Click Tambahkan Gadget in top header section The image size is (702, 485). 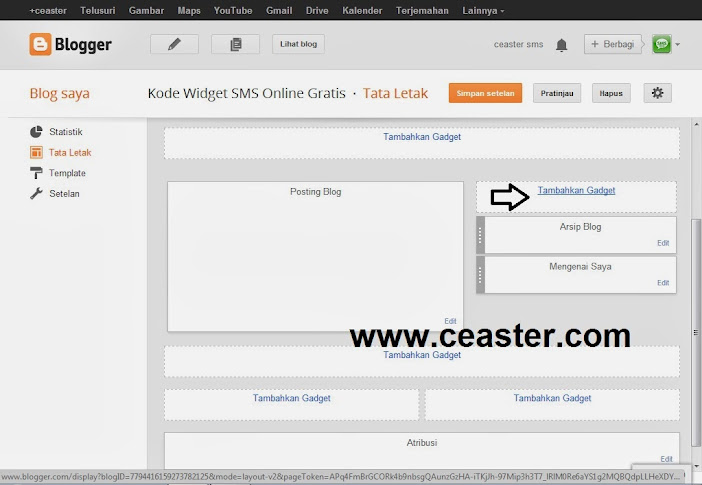(x=422, y=137)
